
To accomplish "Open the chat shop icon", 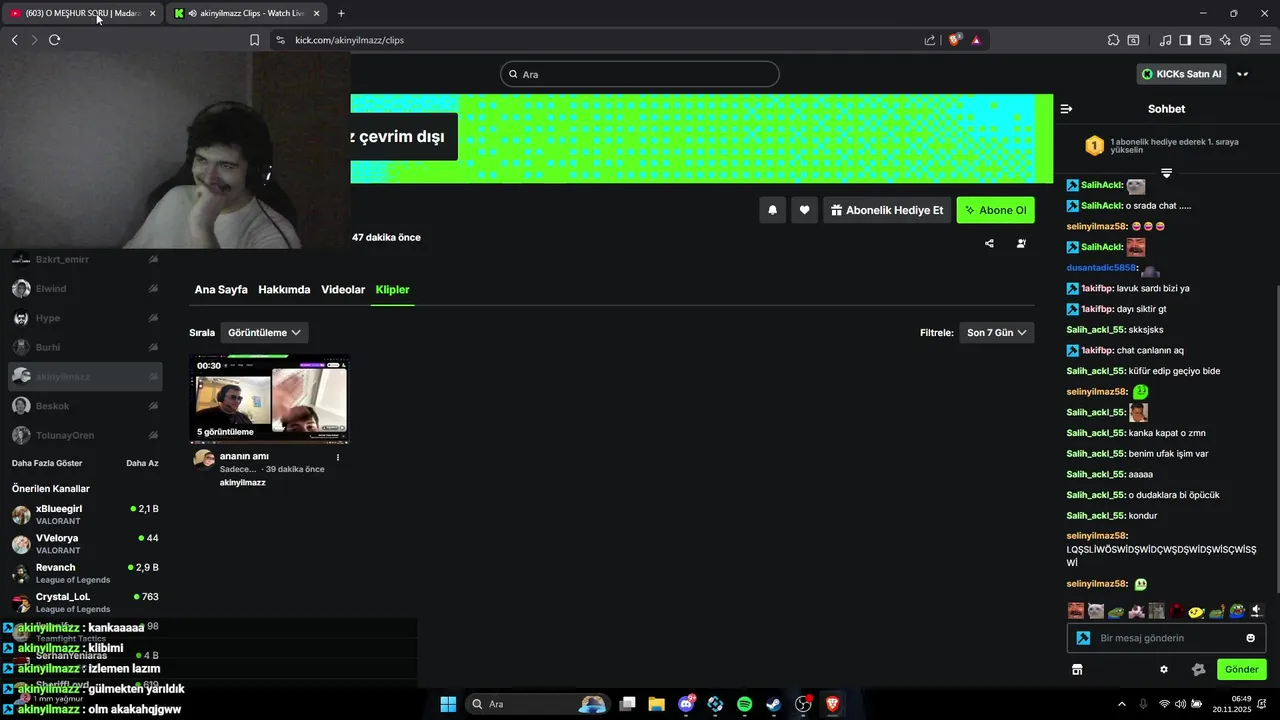I will [x=1077, y=669].
